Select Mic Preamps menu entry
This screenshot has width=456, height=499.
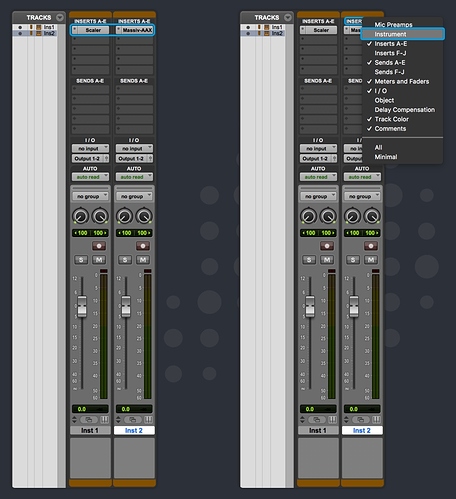click(x=402, y=25)
